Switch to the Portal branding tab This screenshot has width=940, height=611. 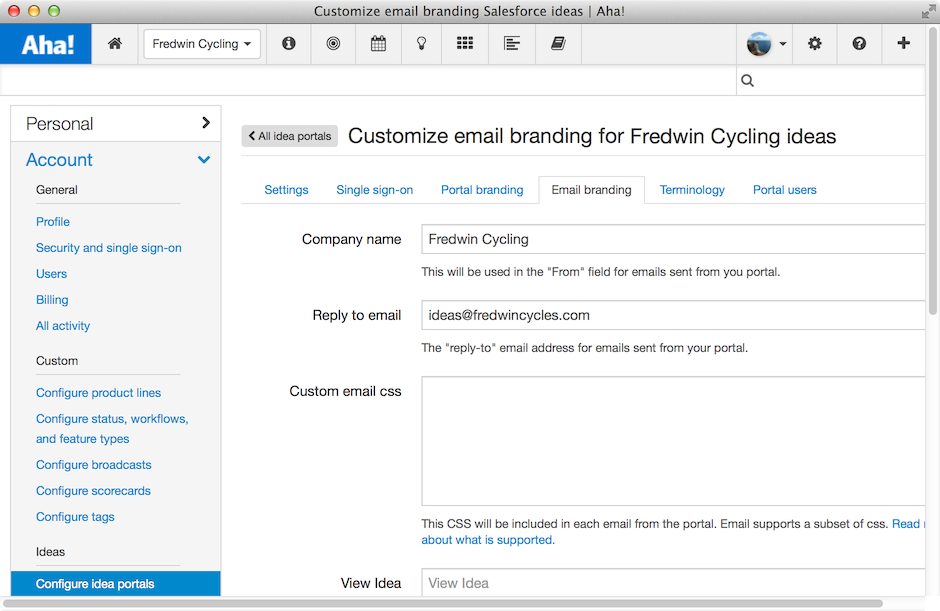click(482, 189)
